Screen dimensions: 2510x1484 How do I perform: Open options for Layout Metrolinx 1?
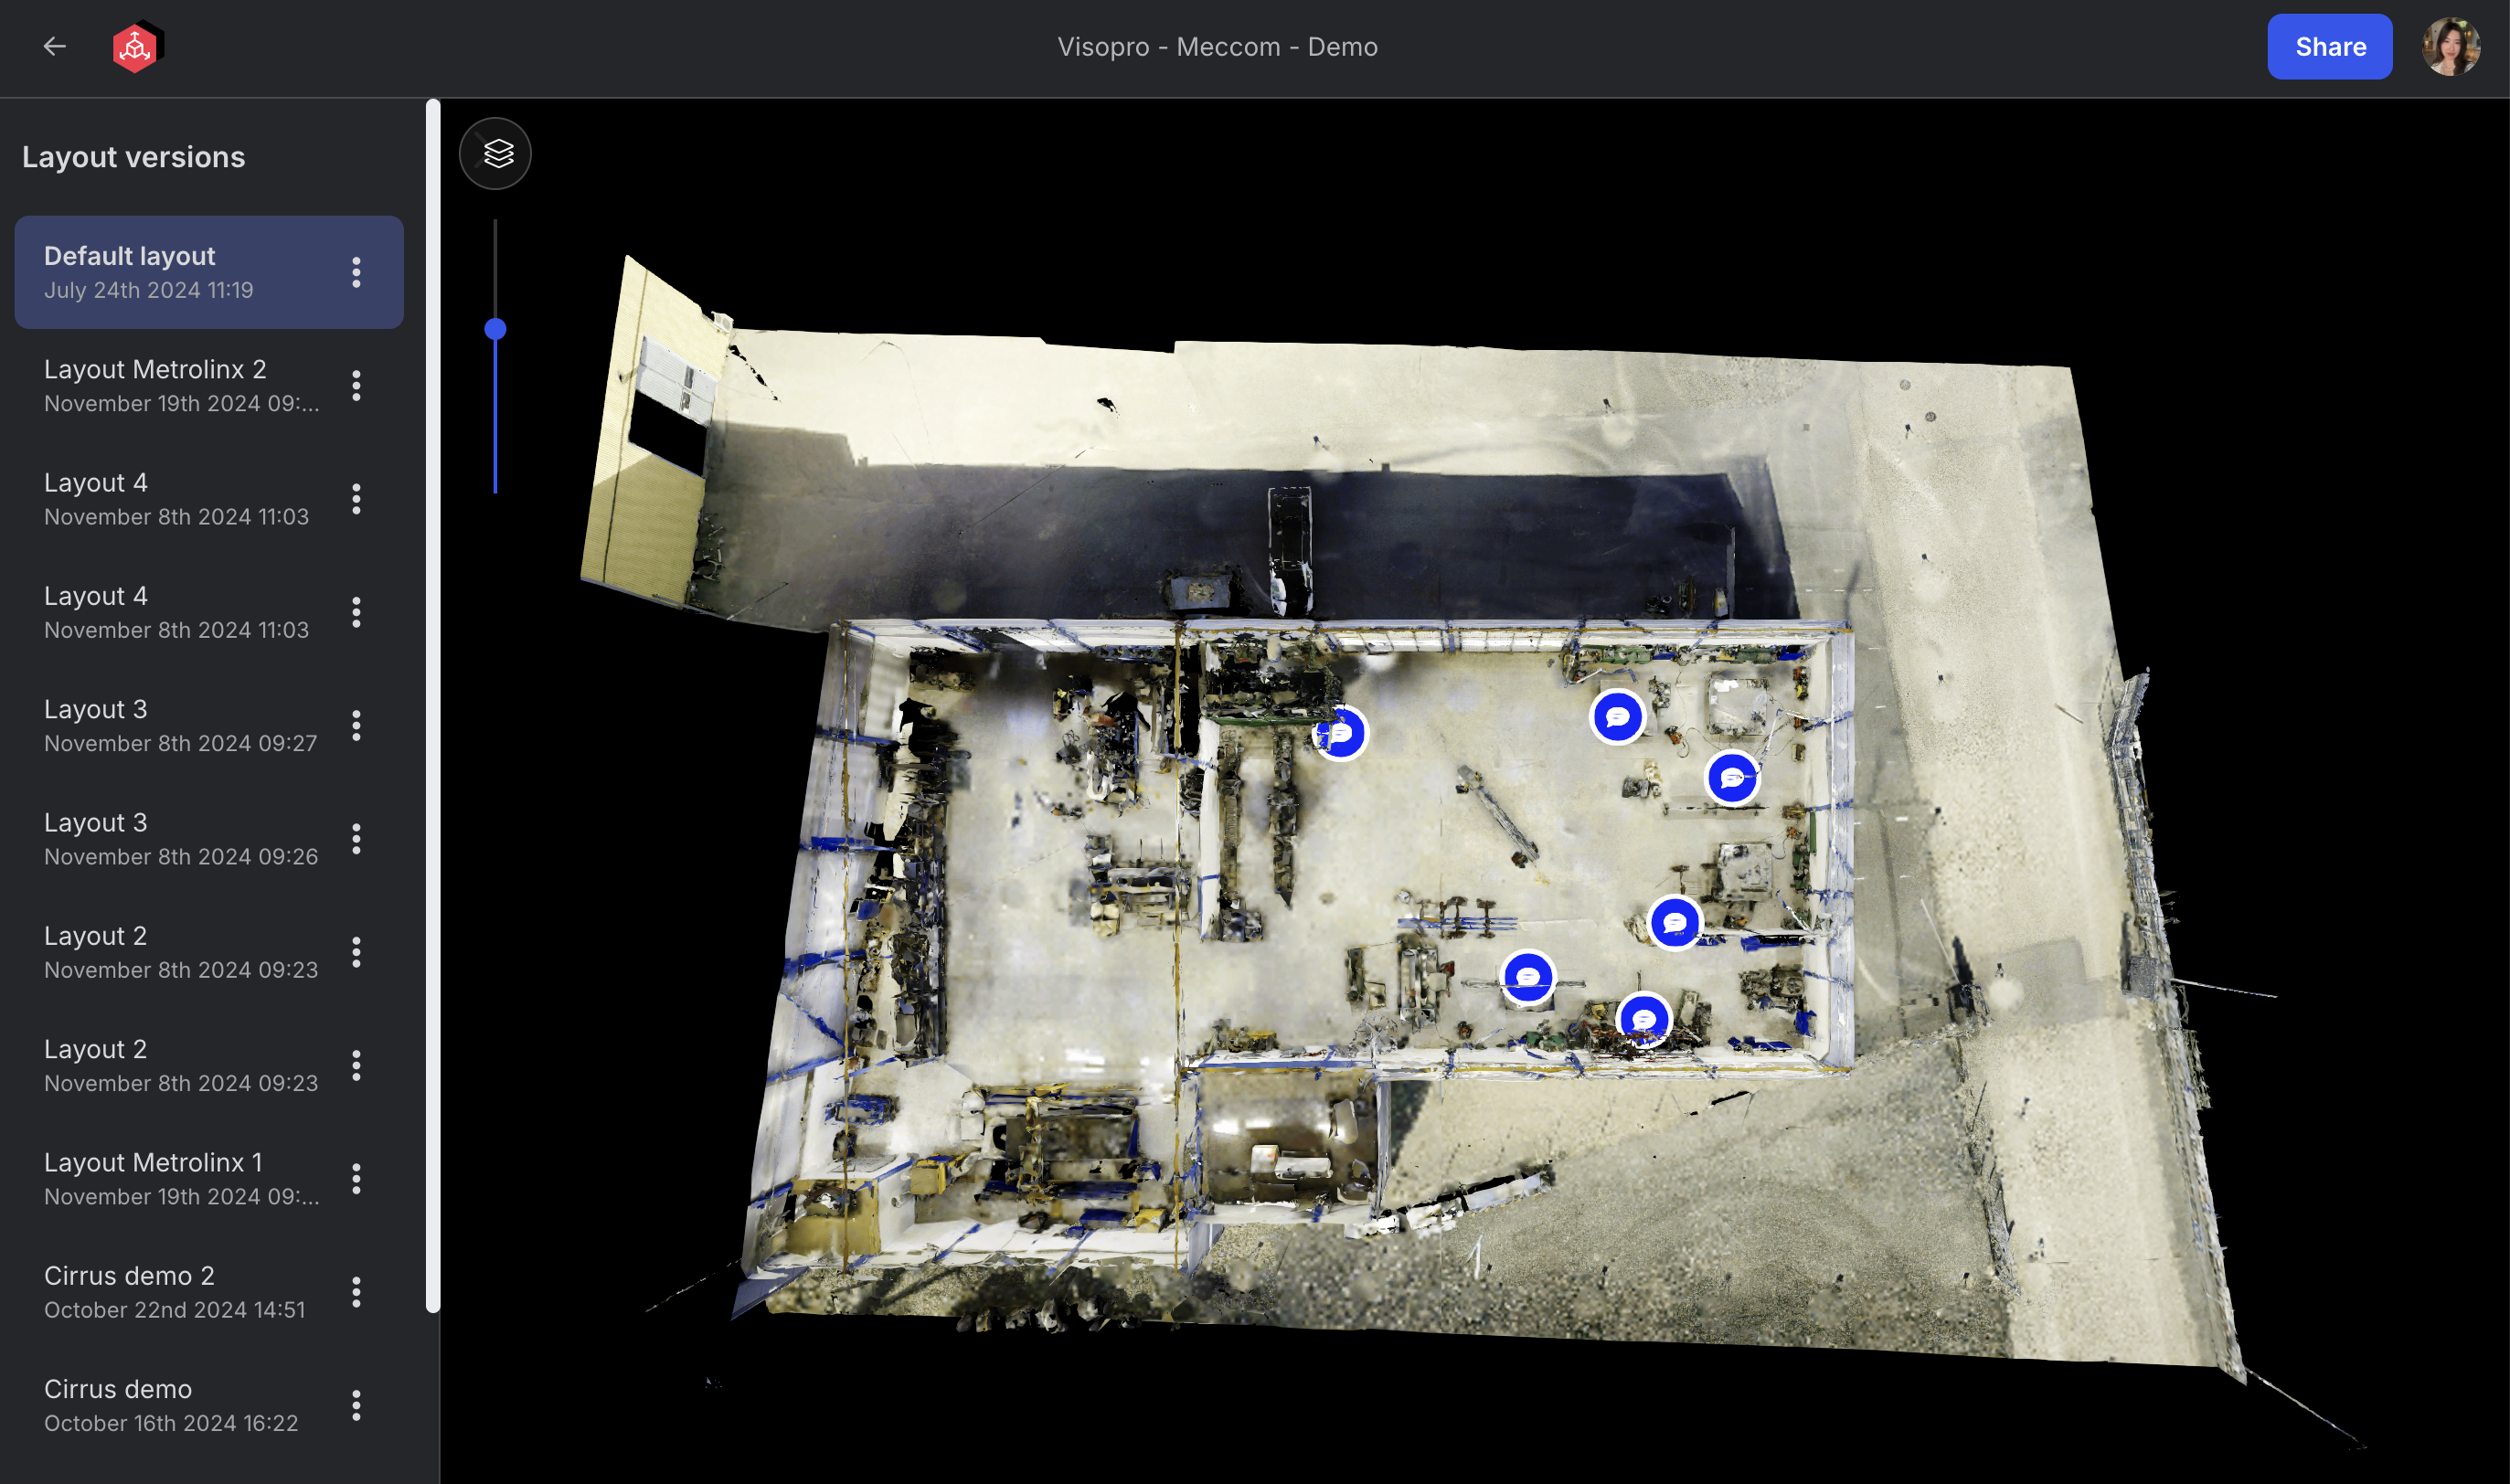click(x=356, y=1178)
